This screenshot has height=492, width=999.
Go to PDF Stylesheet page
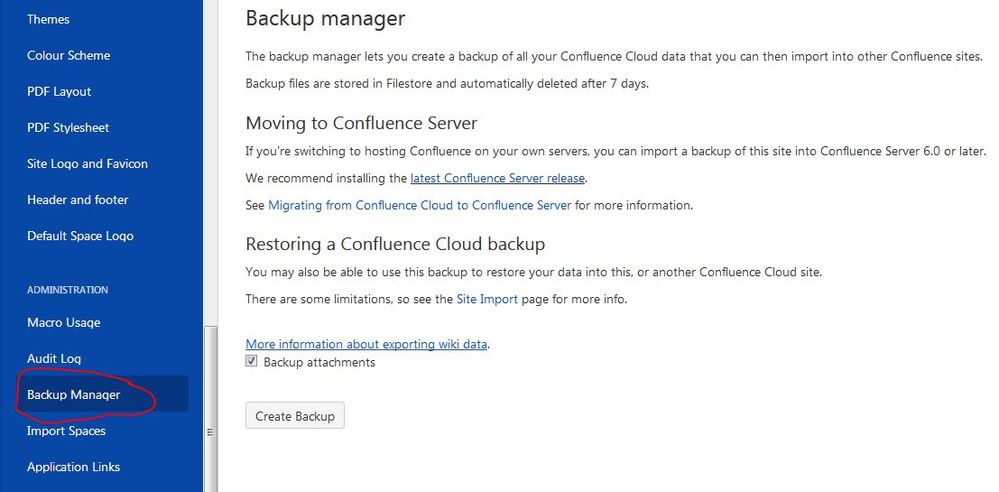click(68, 127)
